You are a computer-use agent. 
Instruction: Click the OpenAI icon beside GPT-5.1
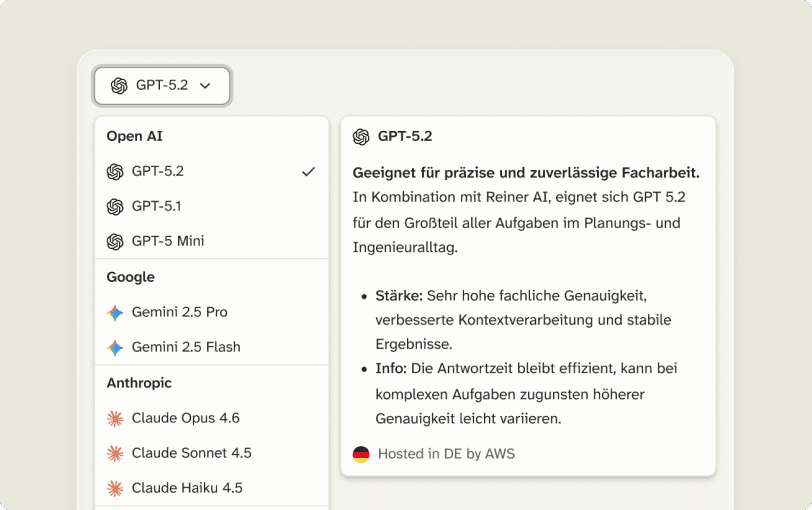[115, 206]
